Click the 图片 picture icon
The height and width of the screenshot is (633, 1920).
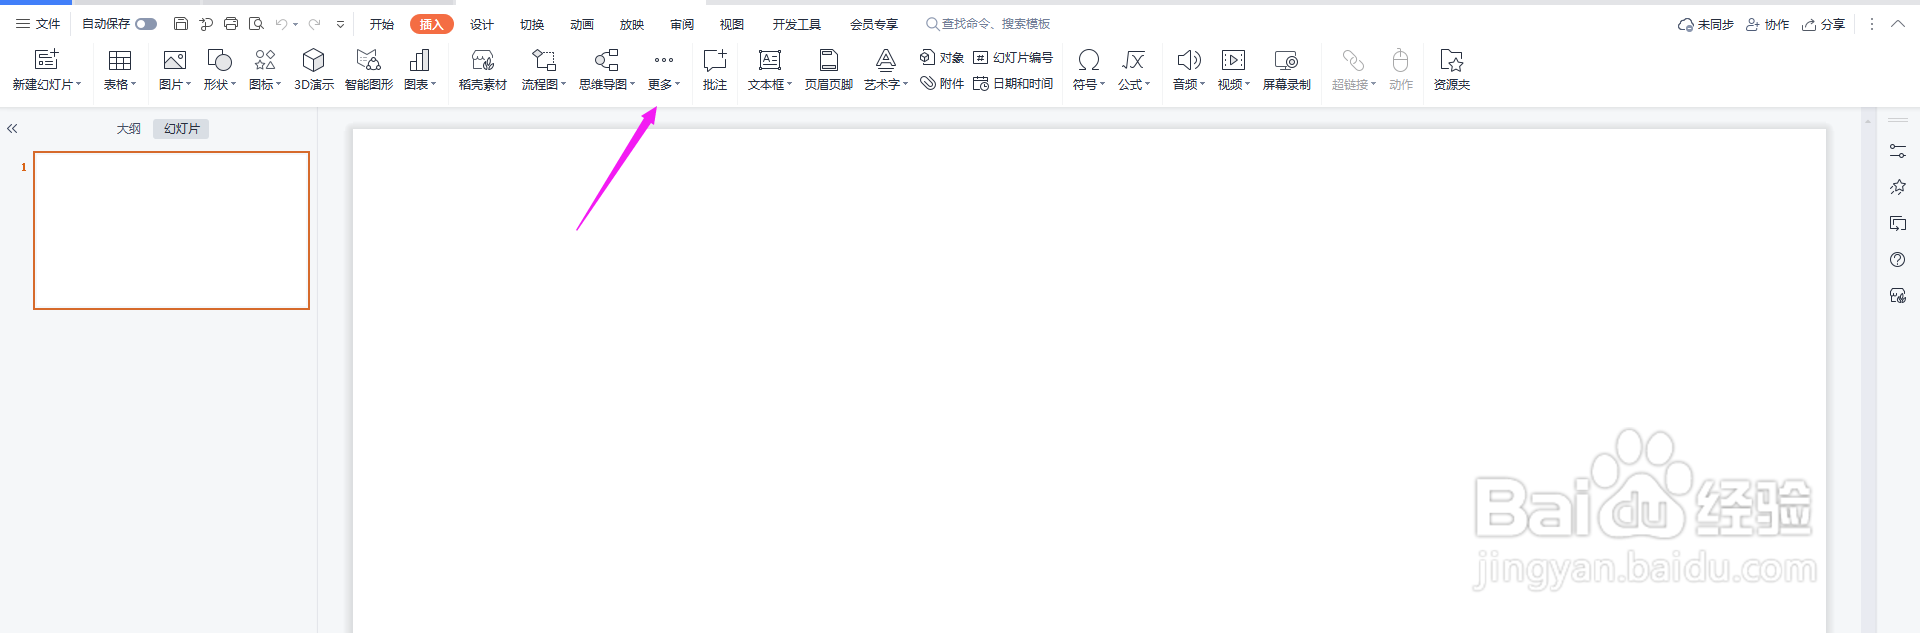175,60
